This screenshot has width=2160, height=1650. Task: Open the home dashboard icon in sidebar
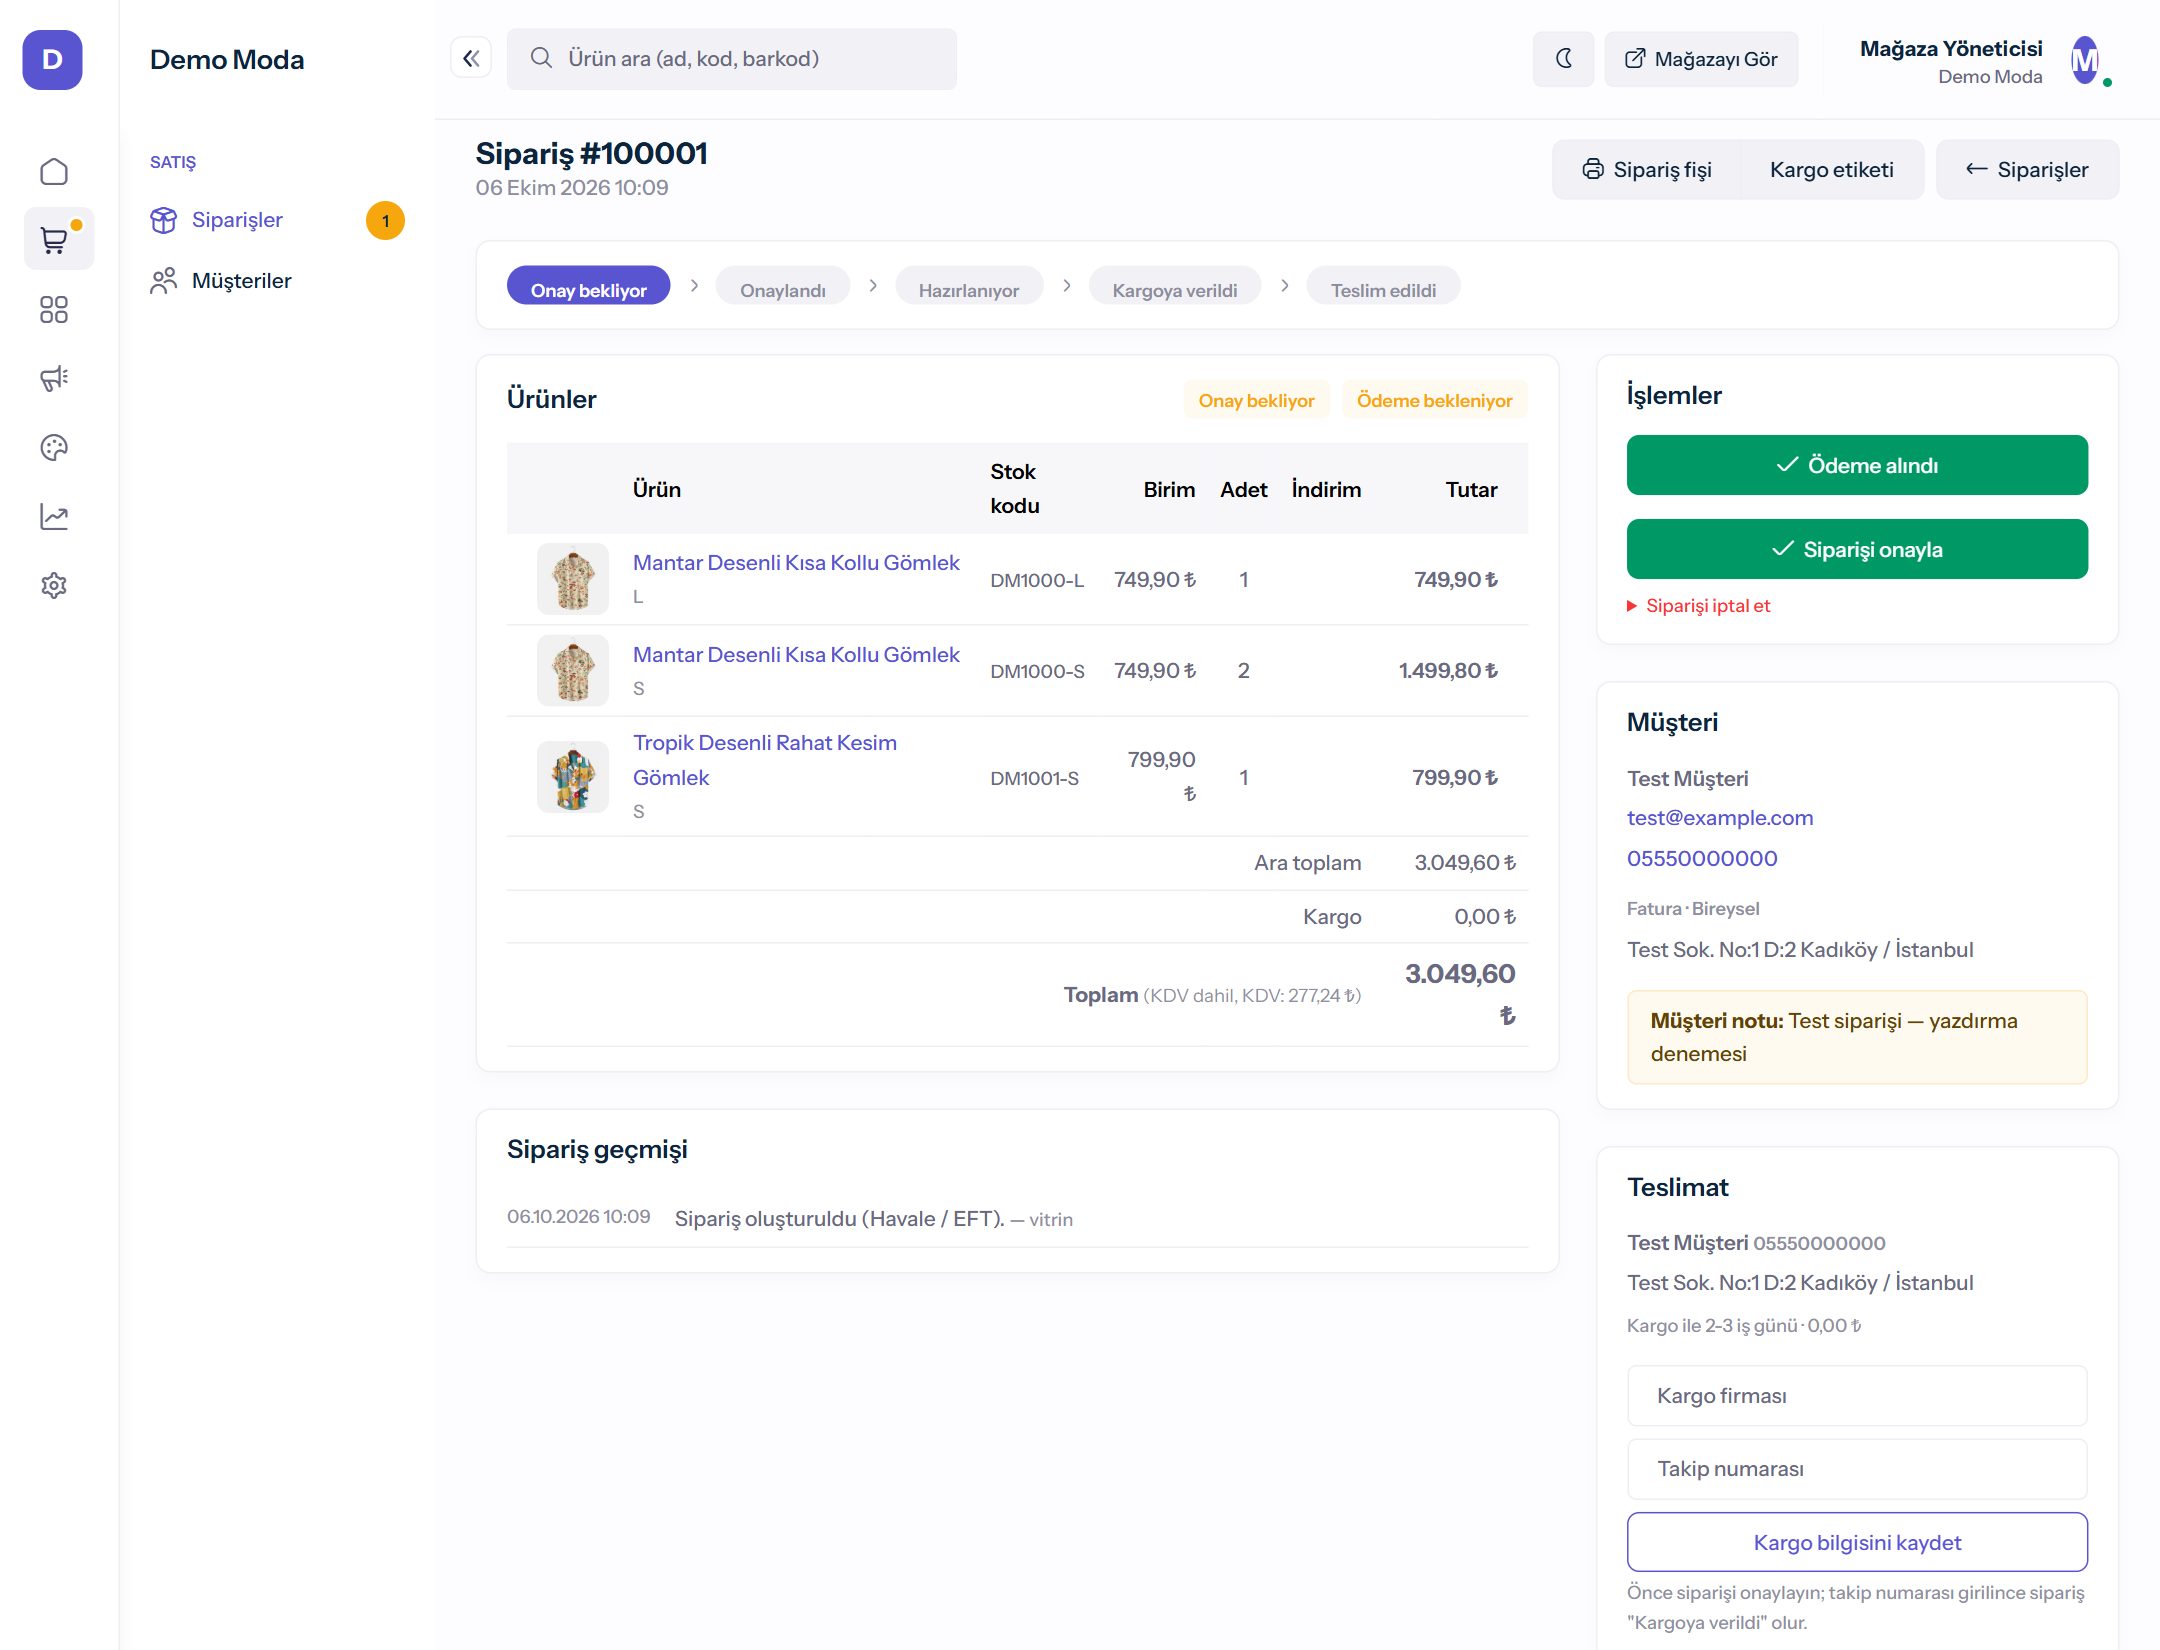[54, 172]
